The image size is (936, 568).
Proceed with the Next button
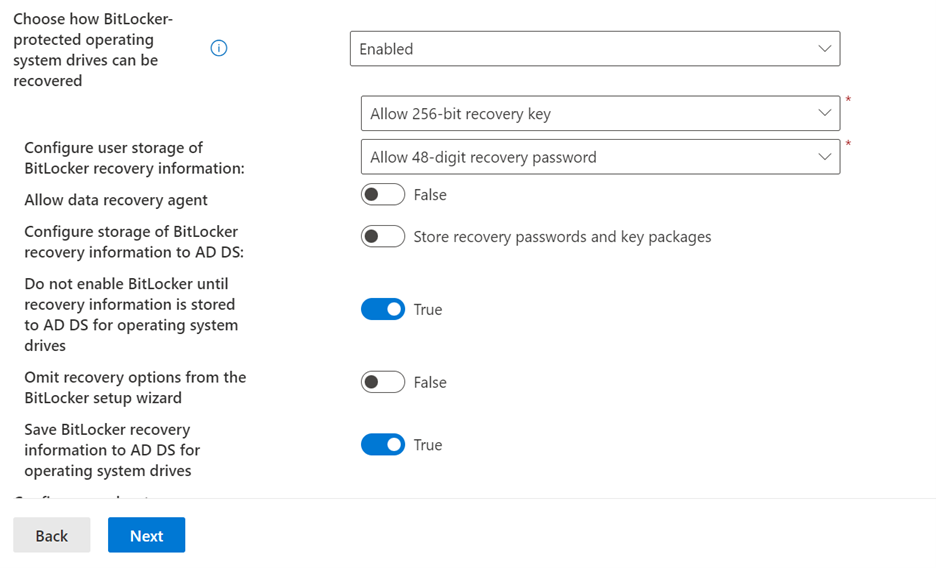click(146, 535)
